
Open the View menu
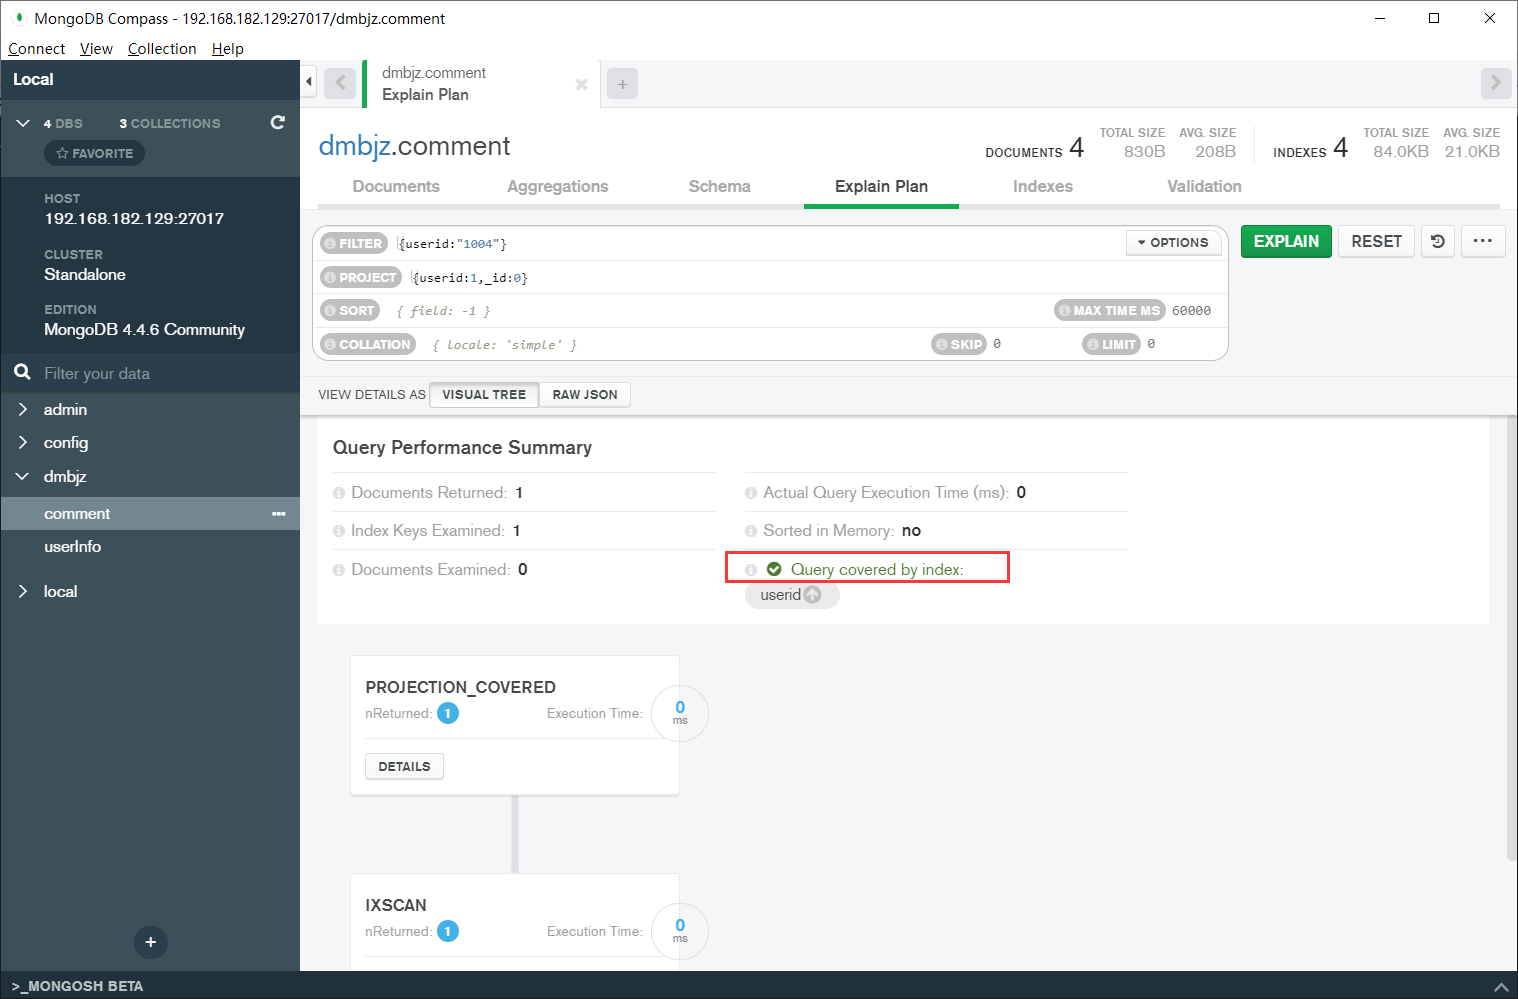click(x=96, y=48)
